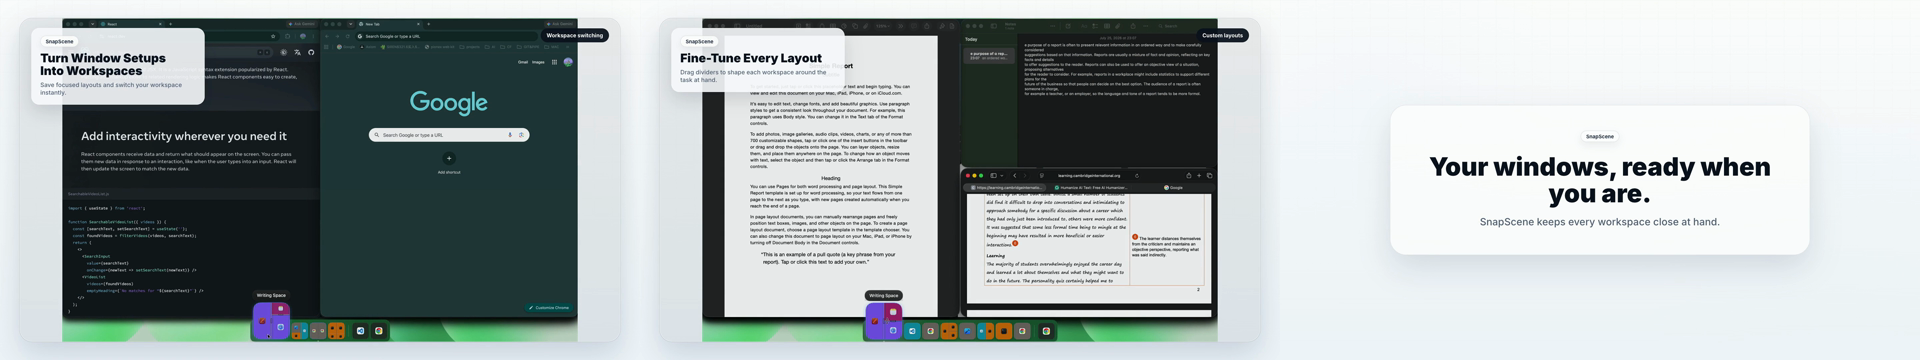1920x360 pixels.
Task: Click the 'Workspace switching' badge
Action: 575,35
